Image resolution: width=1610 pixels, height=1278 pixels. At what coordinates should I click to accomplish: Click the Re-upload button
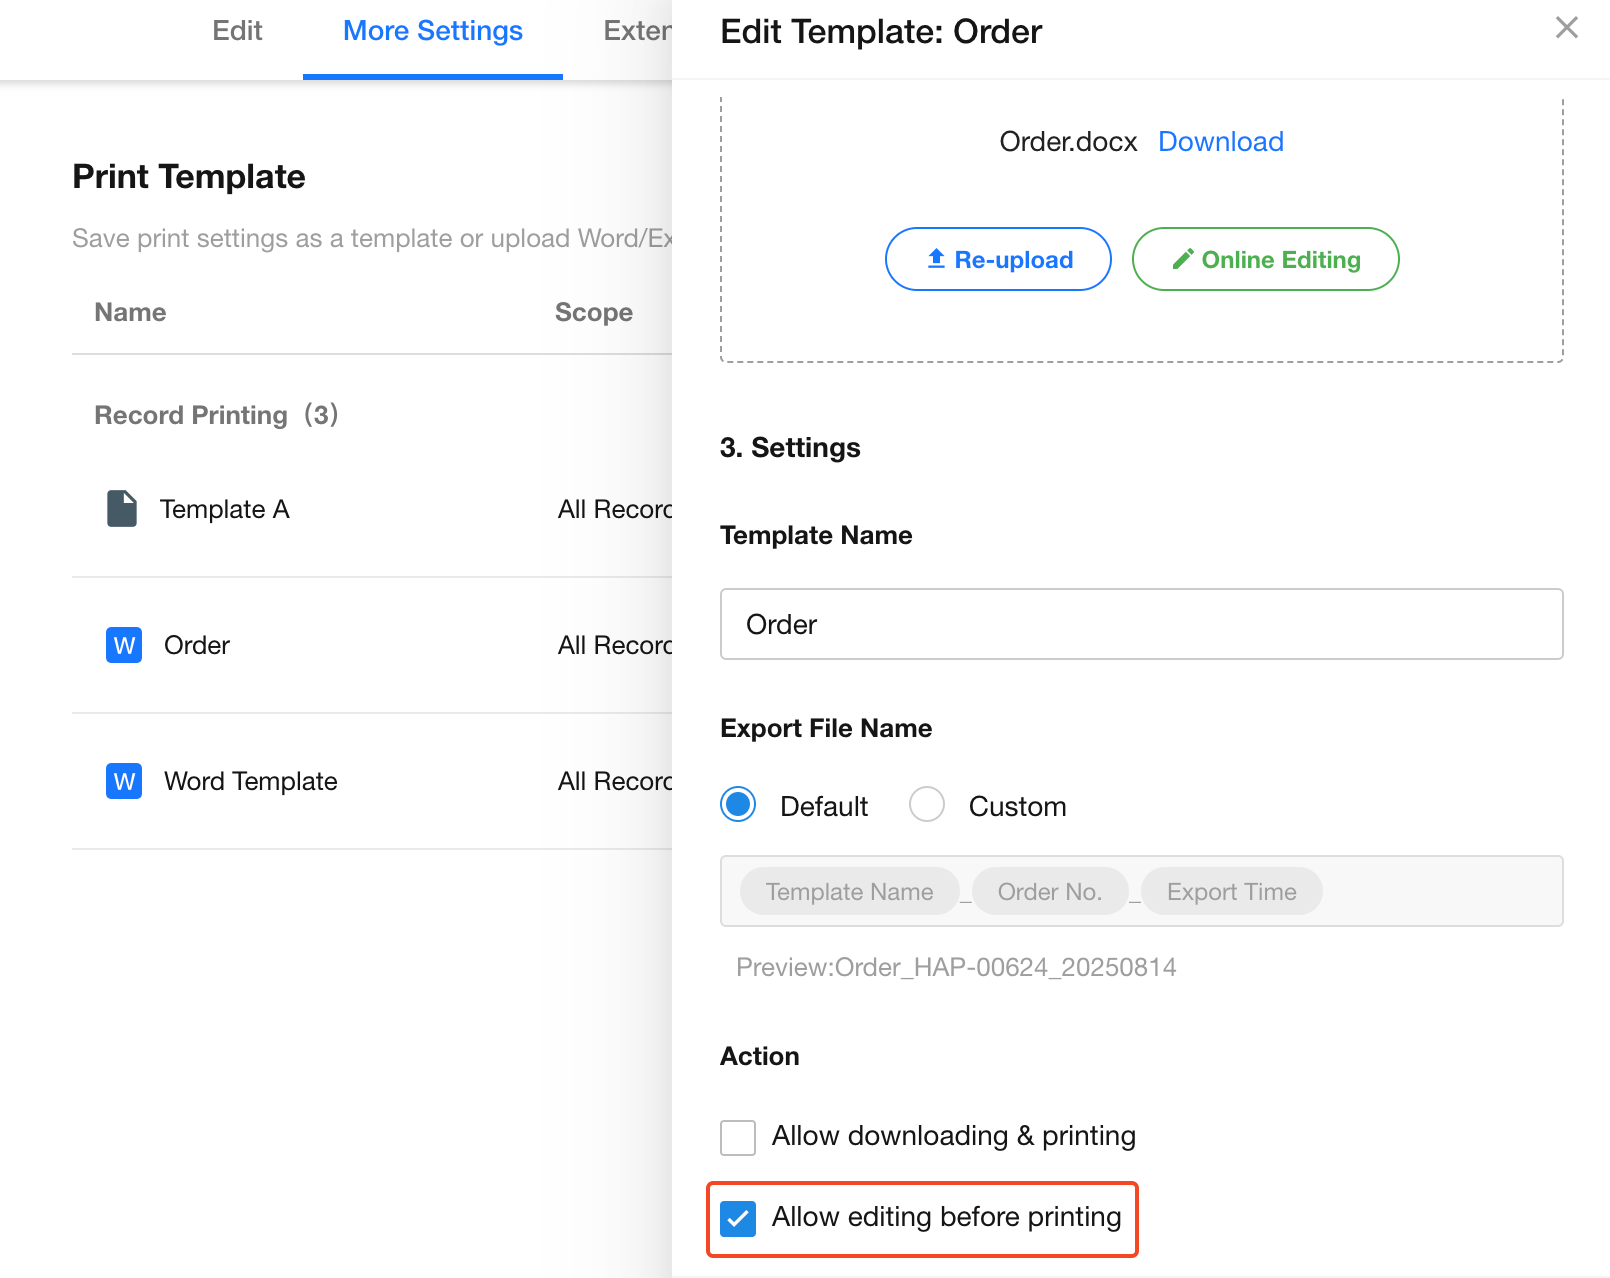[998, 259]
